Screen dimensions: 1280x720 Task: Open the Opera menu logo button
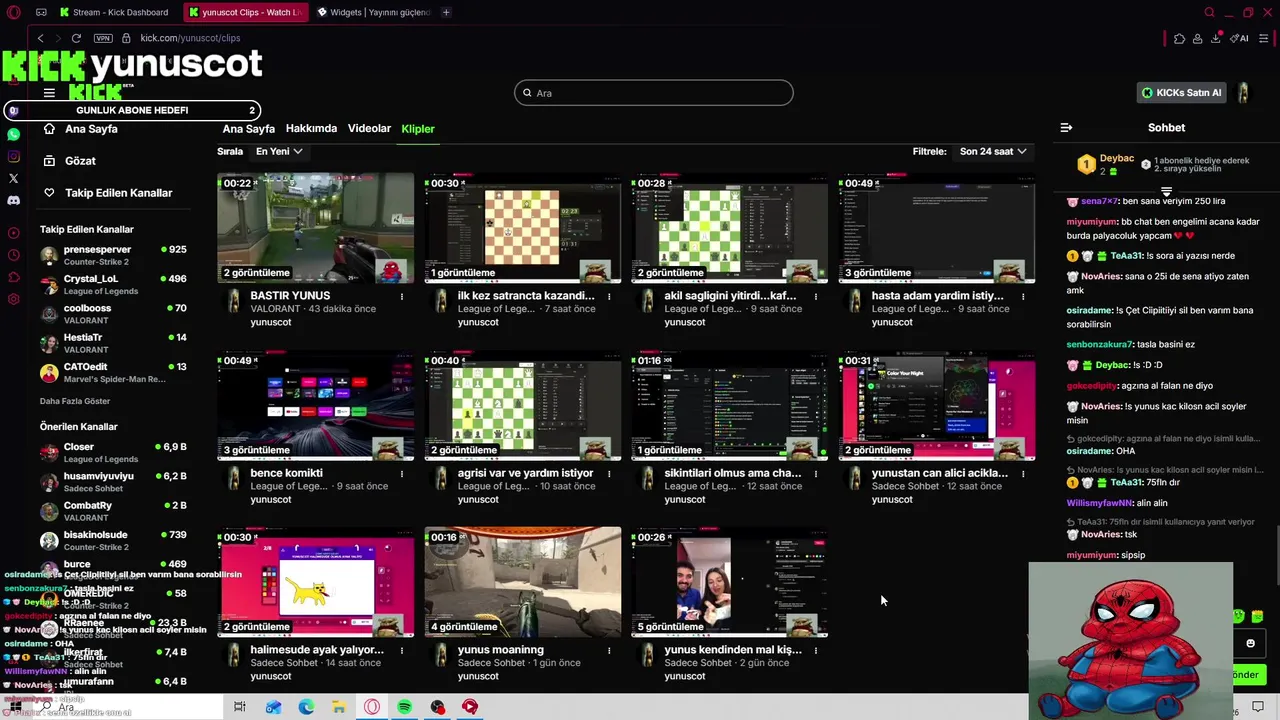(13, 12)
